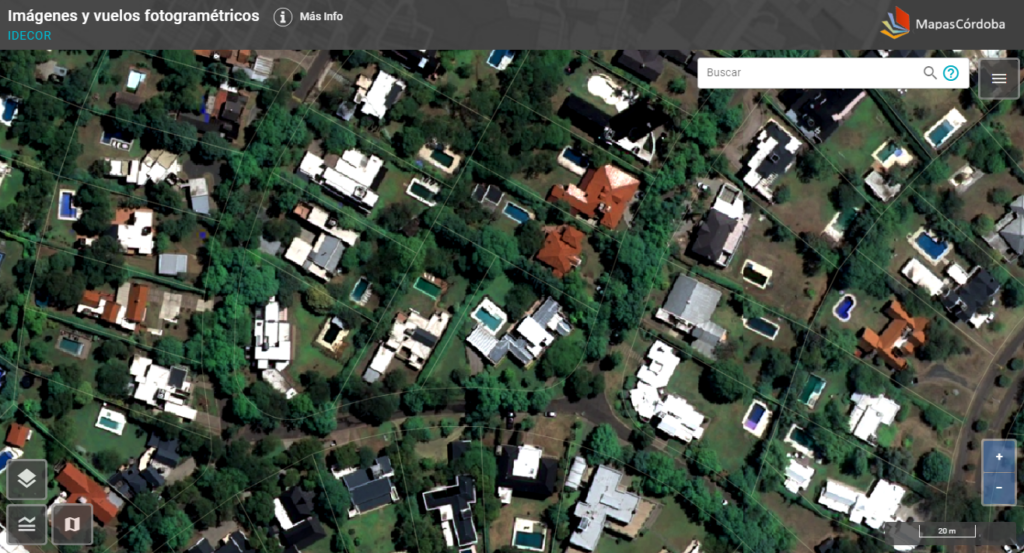Click the folded map basemap icon
Screen dimensions: 1024x553
tap(72, 524)
